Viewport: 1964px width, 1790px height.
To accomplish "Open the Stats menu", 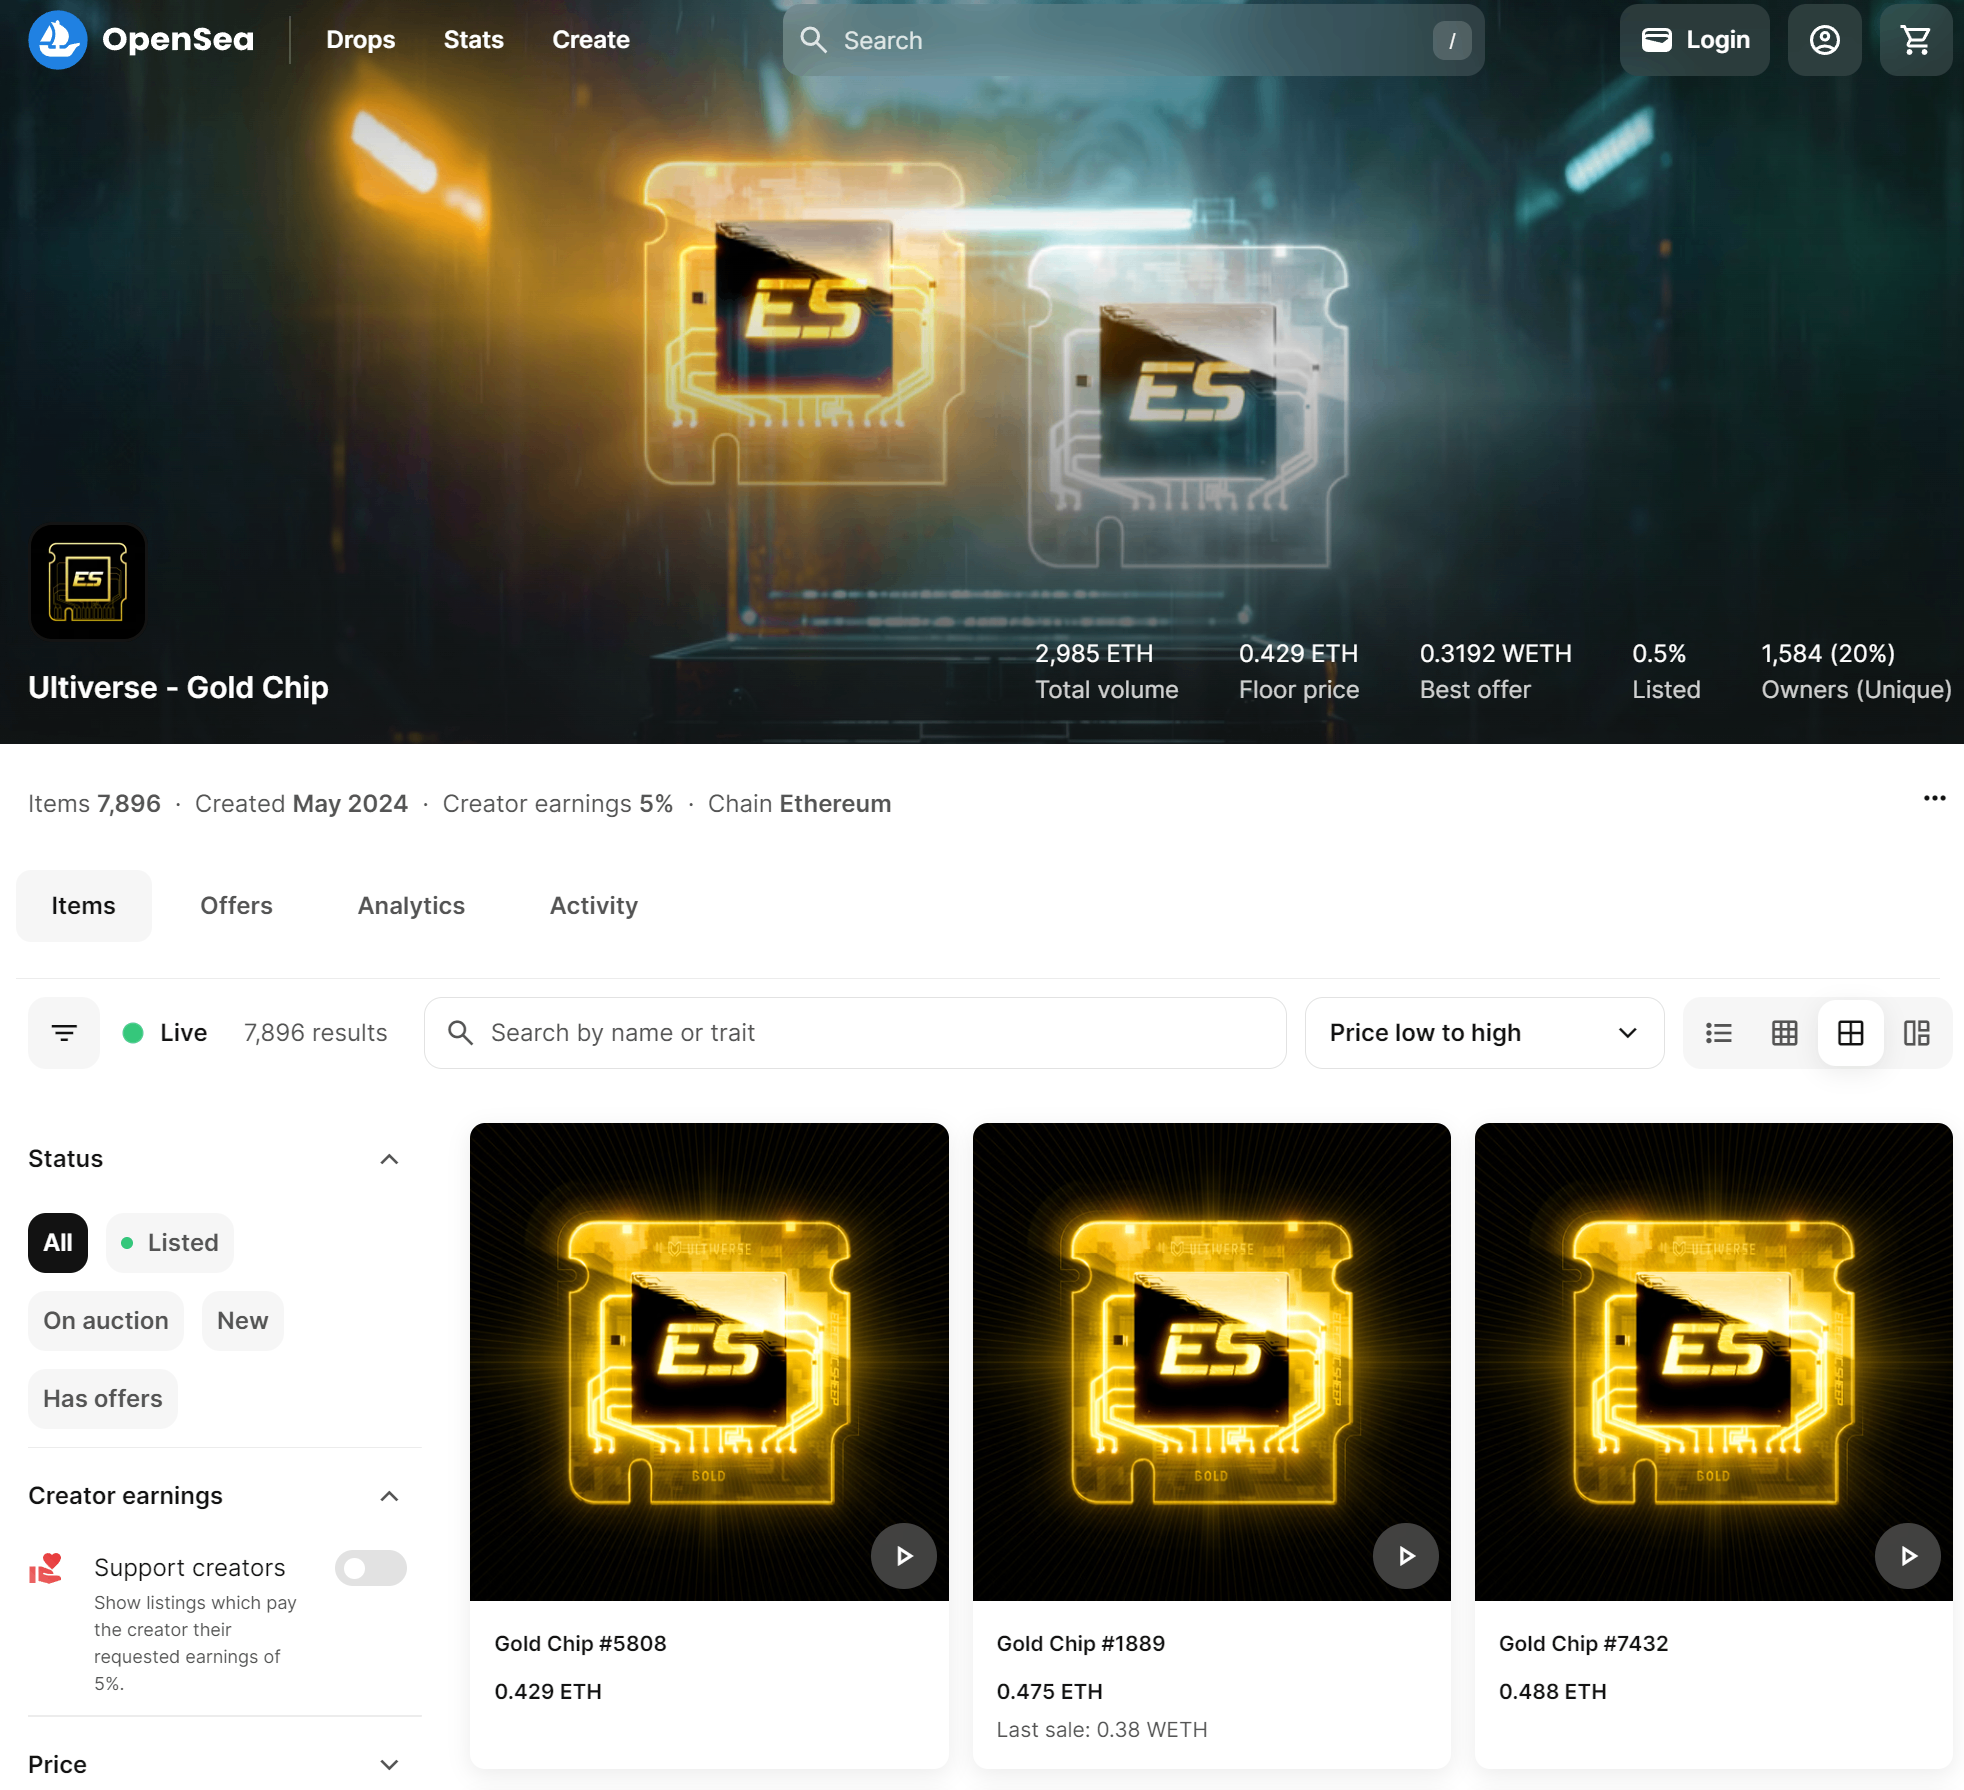I will (x=474, y=40).
